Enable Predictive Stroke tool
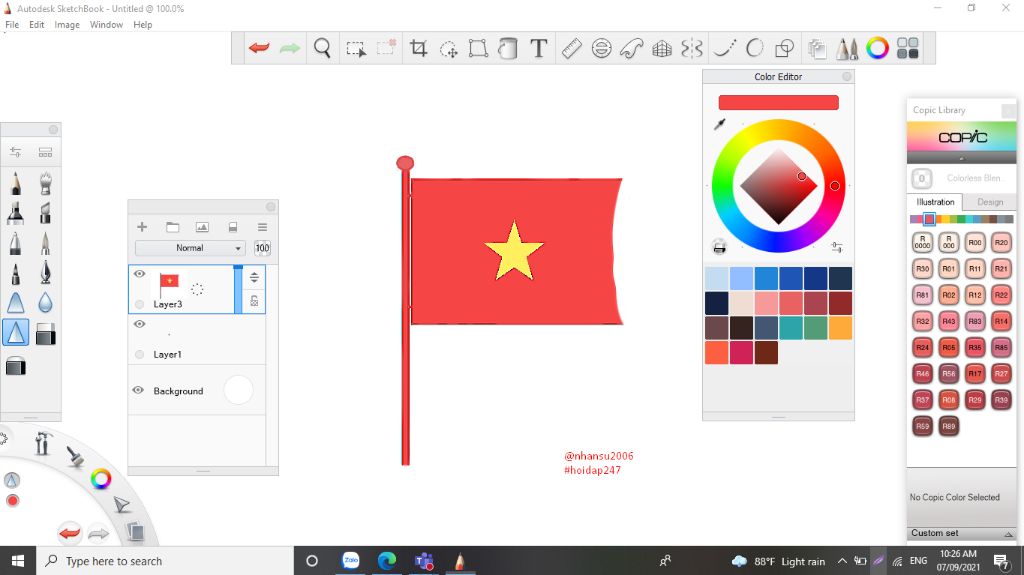1024x575 pixels. 754,48
